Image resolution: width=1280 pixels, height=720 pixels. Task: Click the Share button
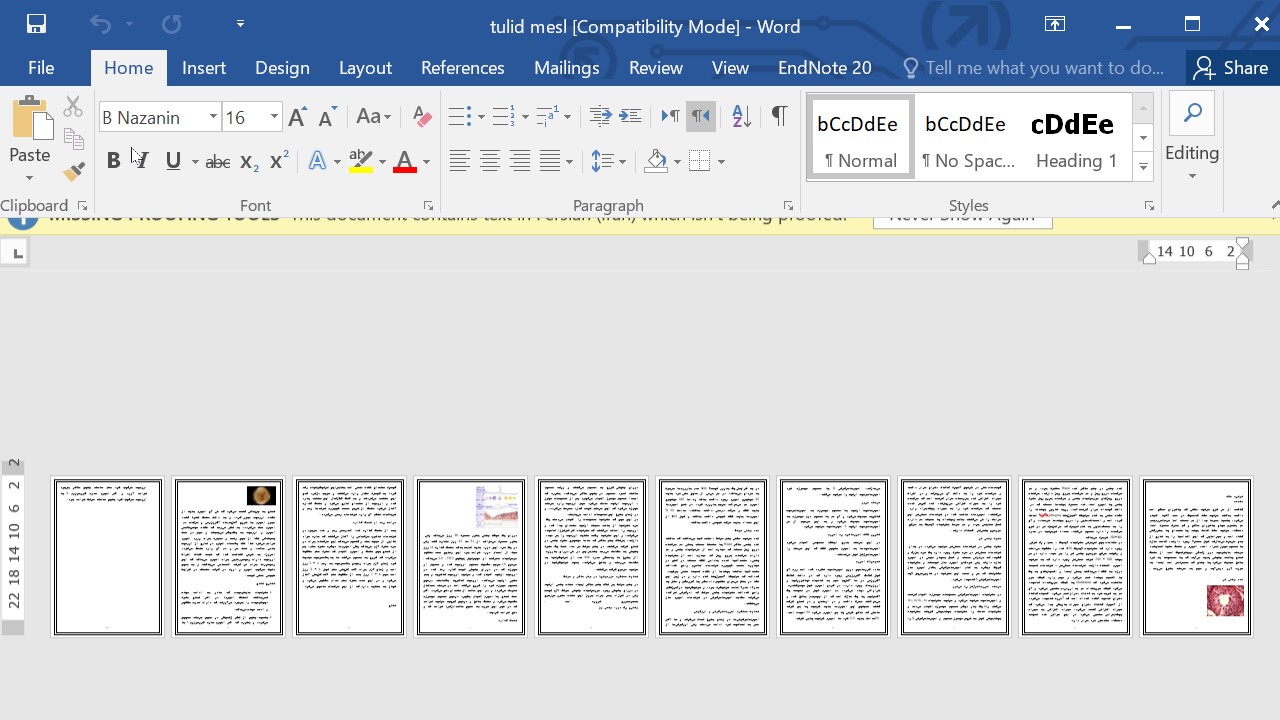pyautogui.click(x=1231, y=68)
